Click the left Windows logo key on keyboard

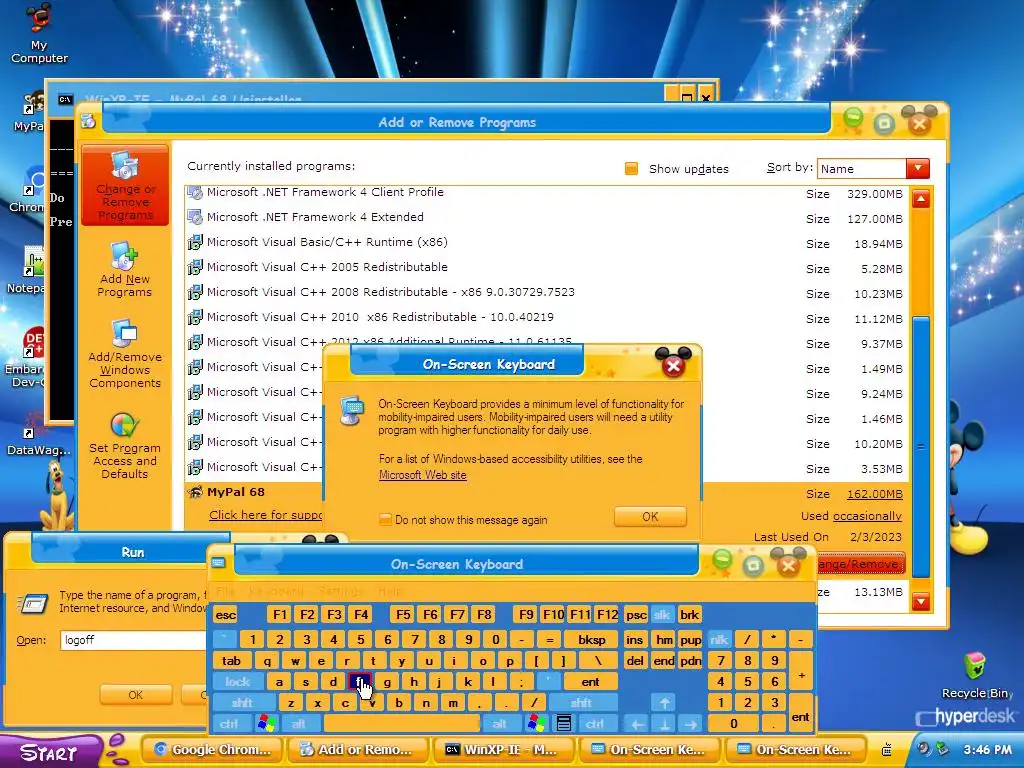pos(267,723)
